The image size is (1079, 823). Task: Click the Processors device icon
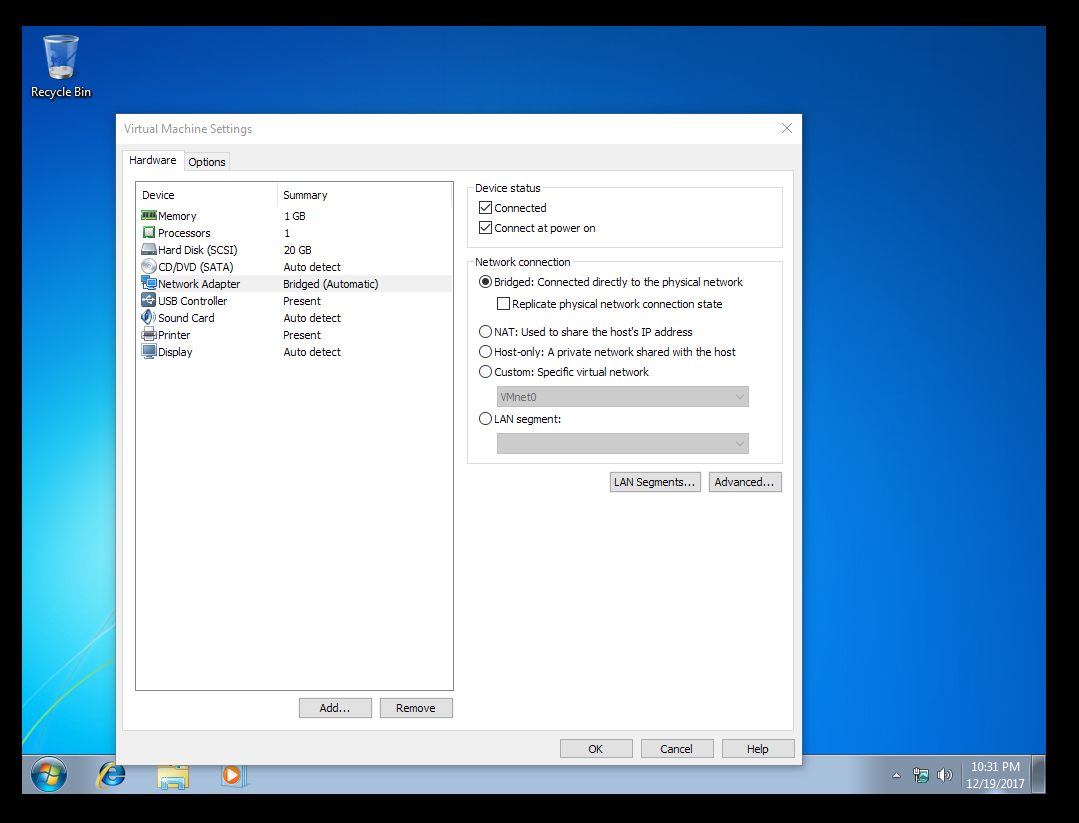click(148, 232)
